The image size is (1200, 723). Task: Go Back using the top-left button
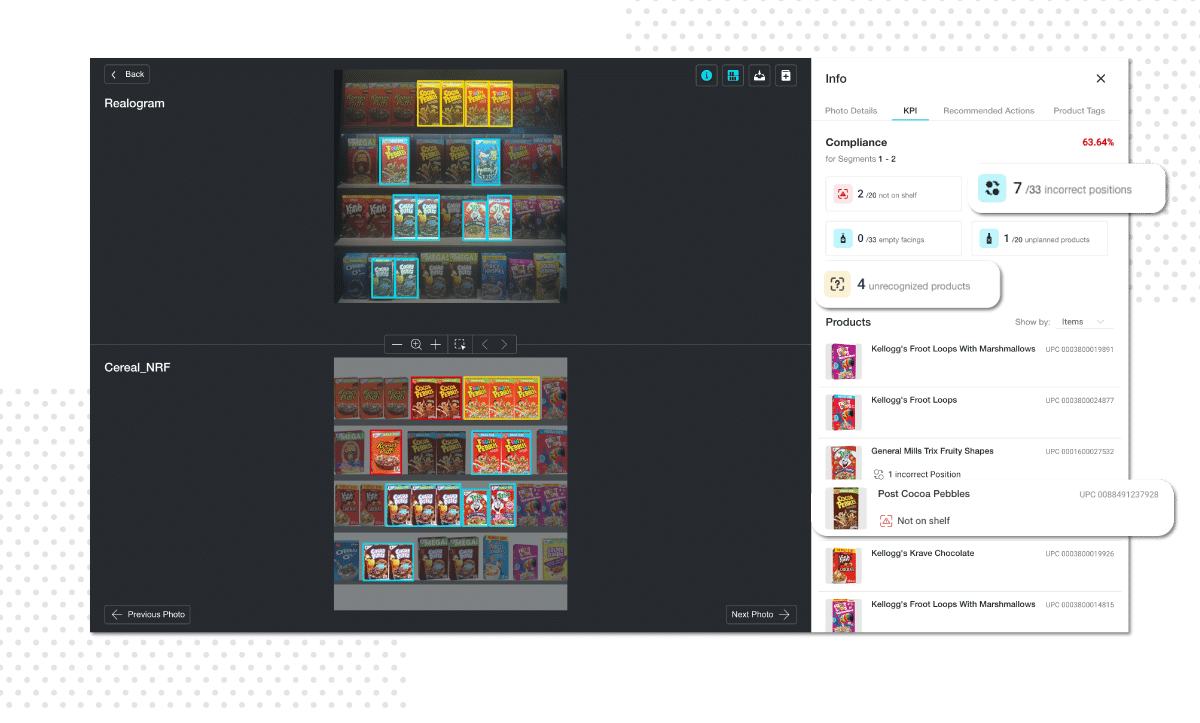[127, 74]
